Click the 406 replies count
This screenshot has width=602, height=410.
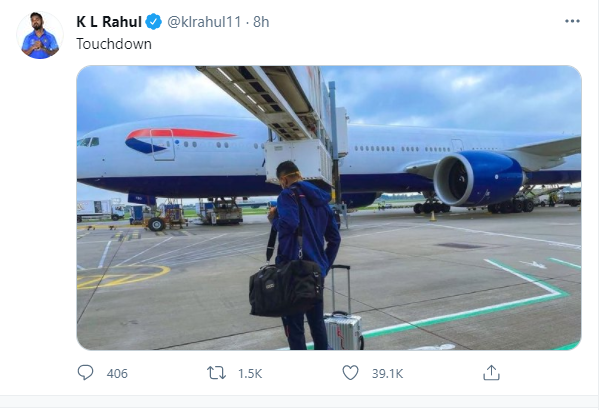(x=117, y=374)
